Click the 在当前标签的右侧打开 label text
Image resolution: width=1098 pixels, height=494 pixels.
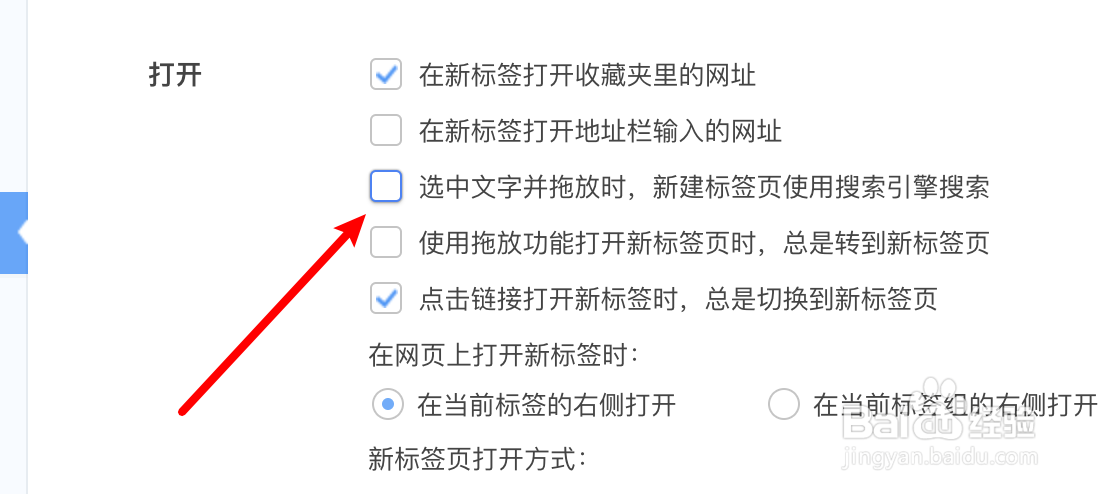click(x=546, y=405)
